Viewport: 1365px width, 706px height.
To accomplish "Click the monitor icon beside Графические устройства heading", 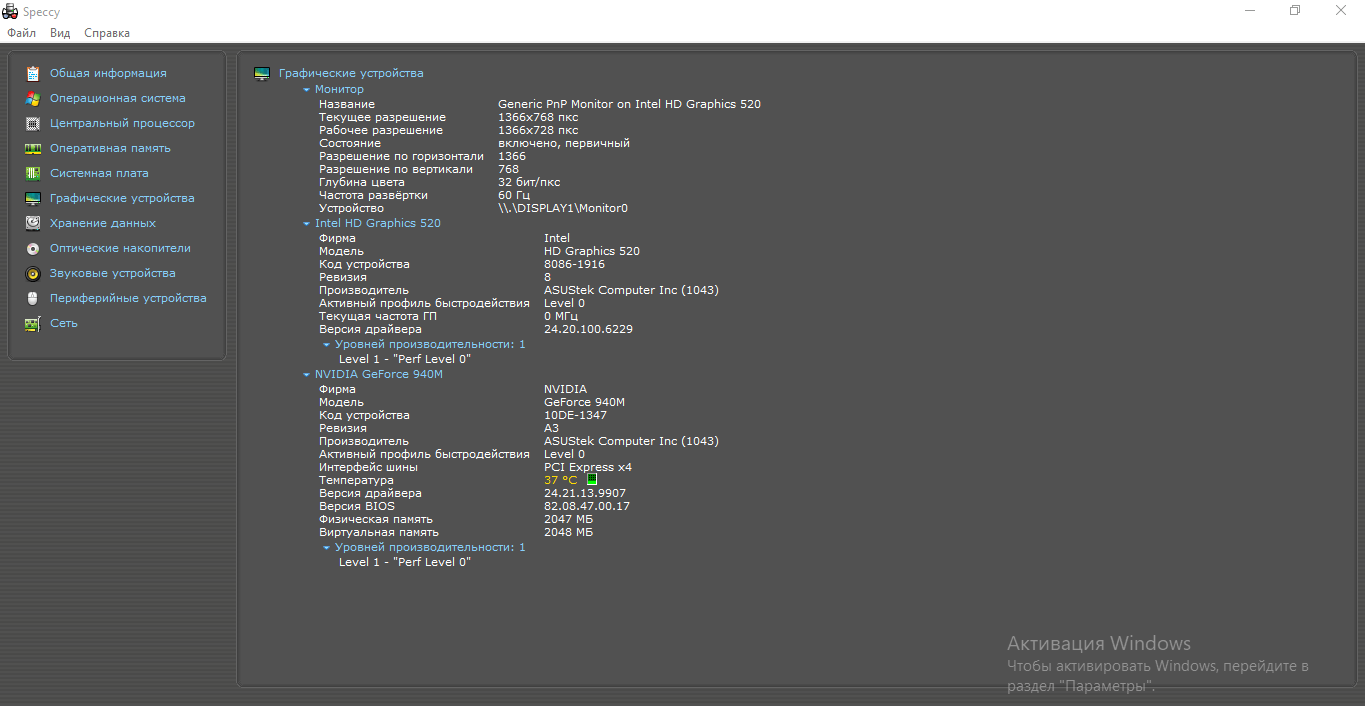I will (262, 73).
